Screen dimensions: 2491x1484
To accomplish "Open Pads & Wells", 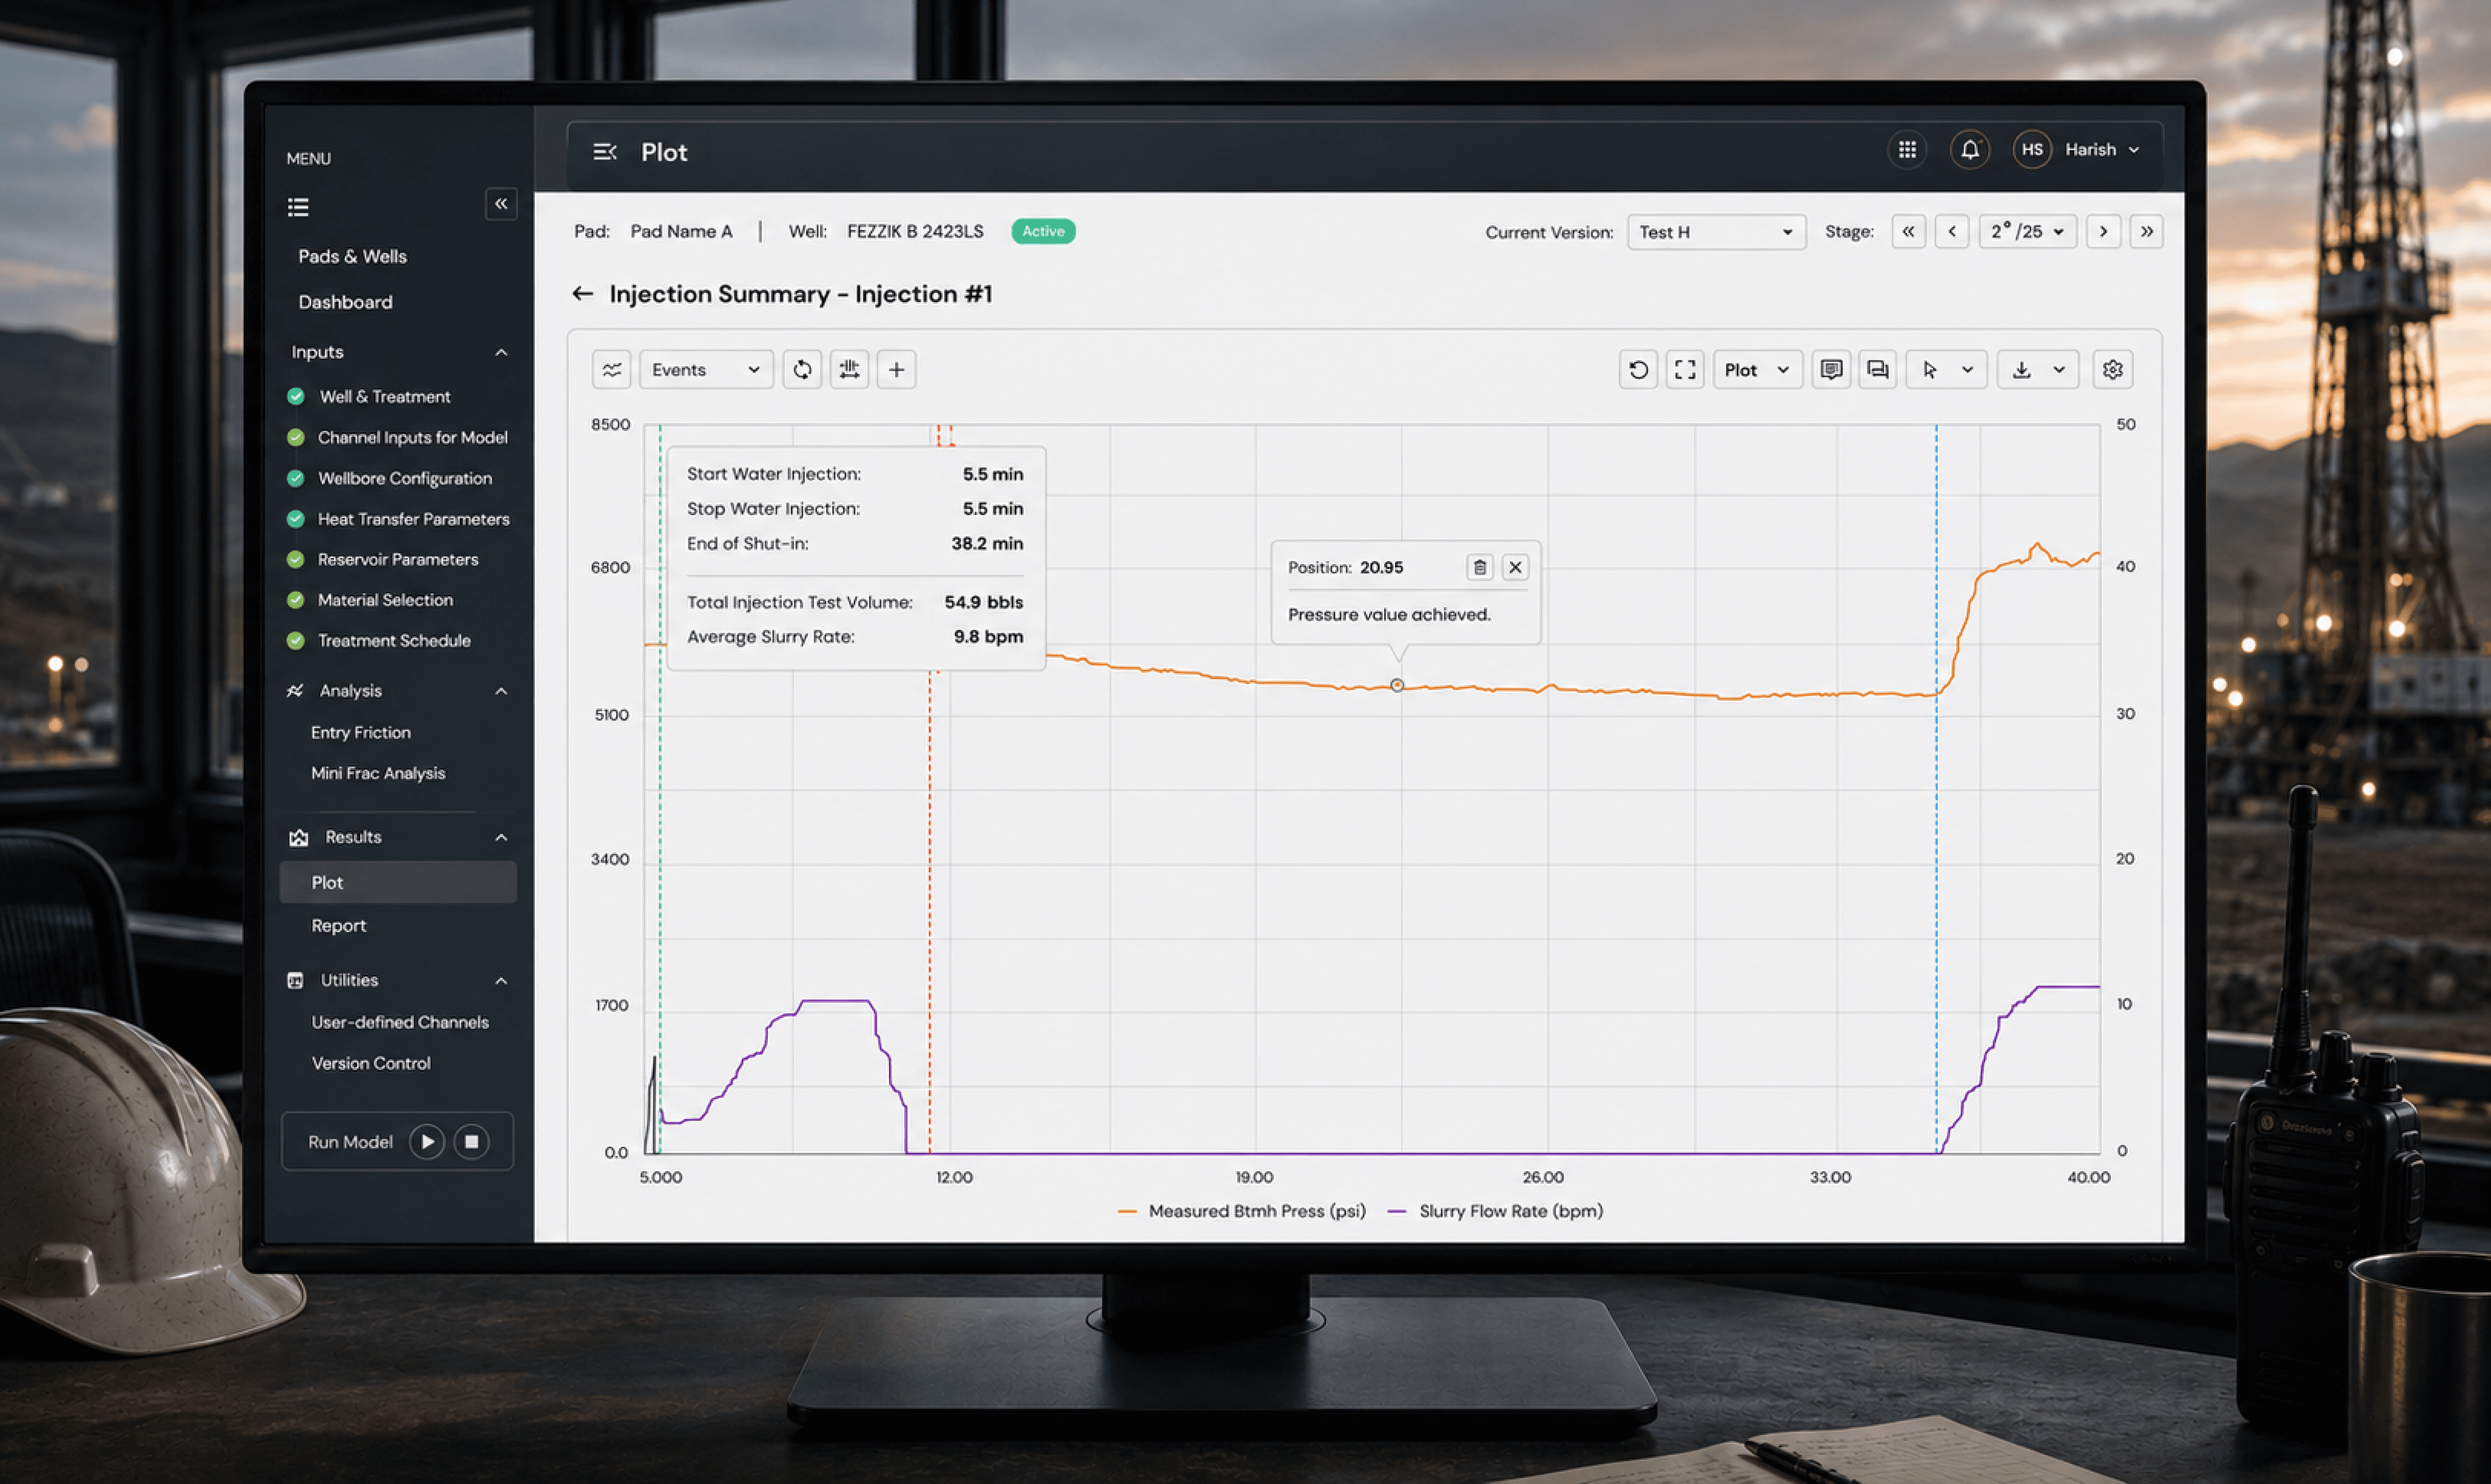I will [x=353, y=256].
